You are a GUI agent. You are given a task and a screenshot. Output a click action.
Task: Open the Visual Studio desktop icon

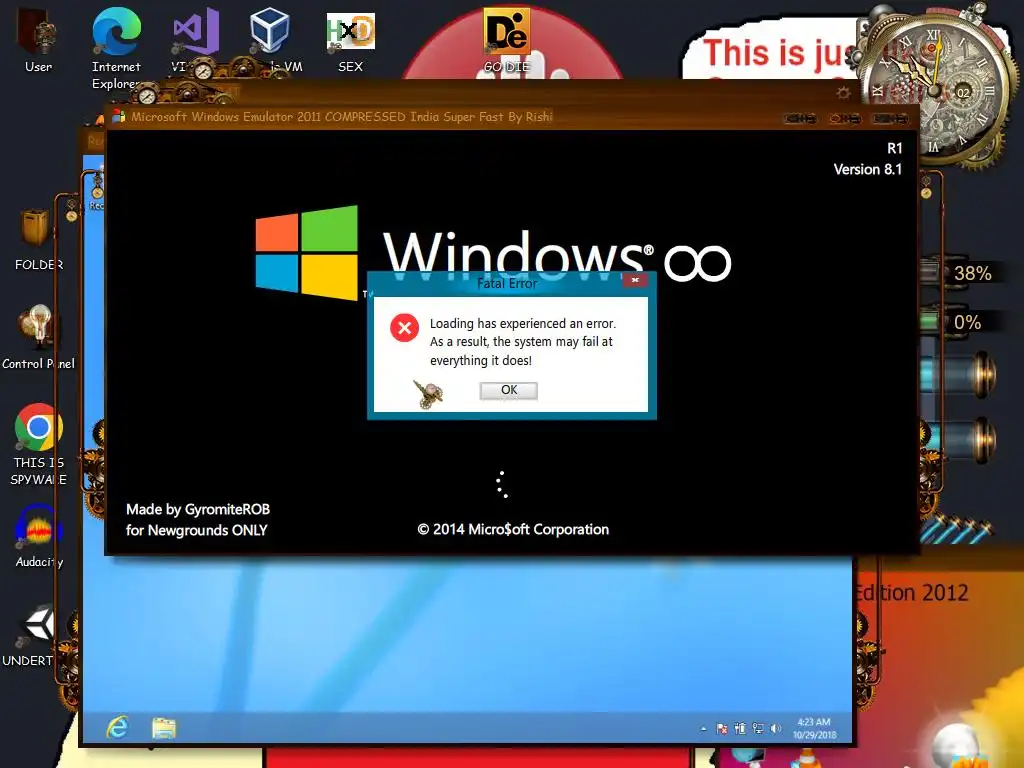195,39
